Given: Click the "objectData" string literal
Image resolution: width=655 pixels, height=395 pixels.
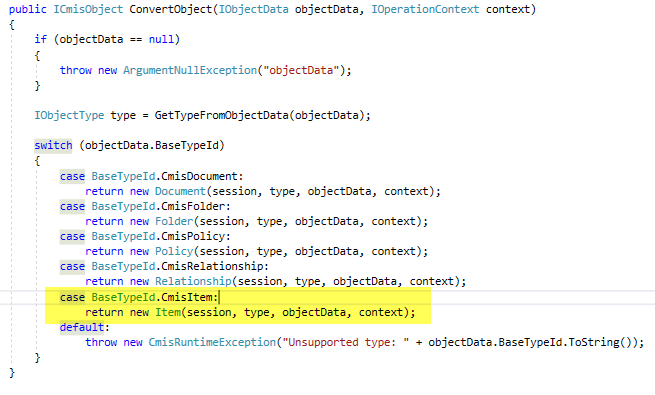Looking at the screenshot, I should [x=301, y=70].
